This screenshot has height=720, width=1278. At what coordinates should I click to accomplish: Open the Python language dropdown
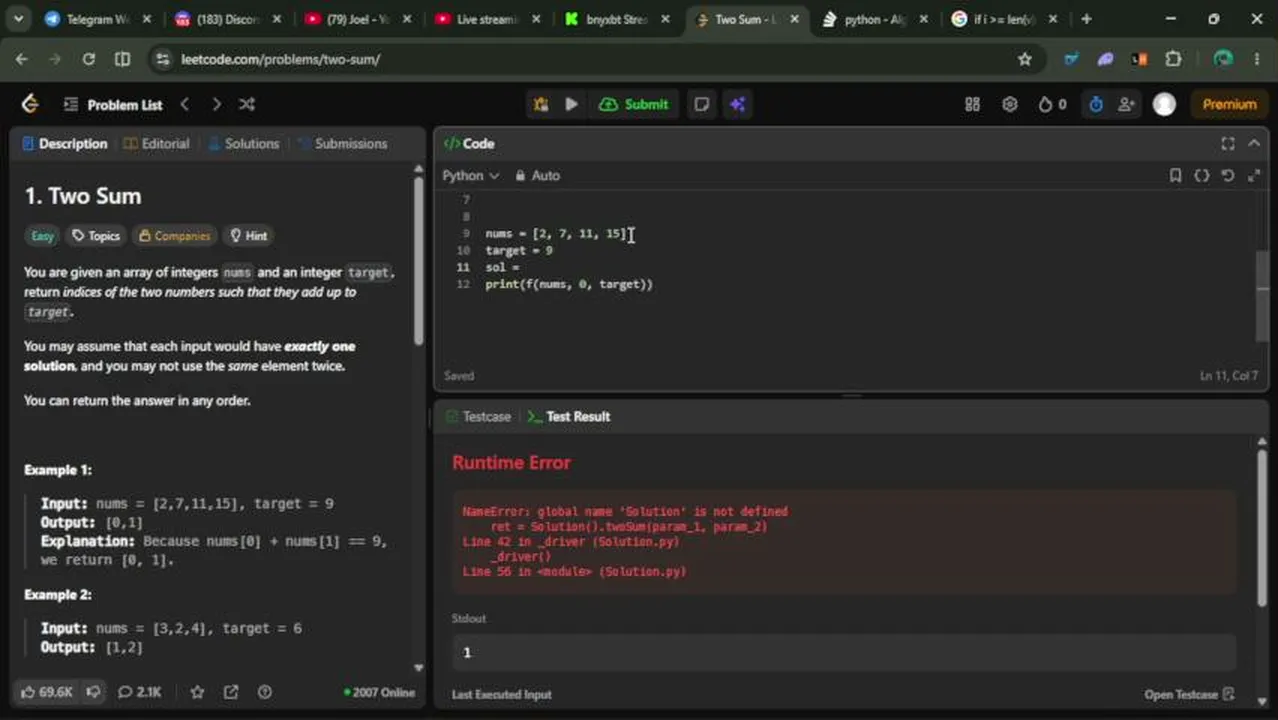tap(471, 175)
